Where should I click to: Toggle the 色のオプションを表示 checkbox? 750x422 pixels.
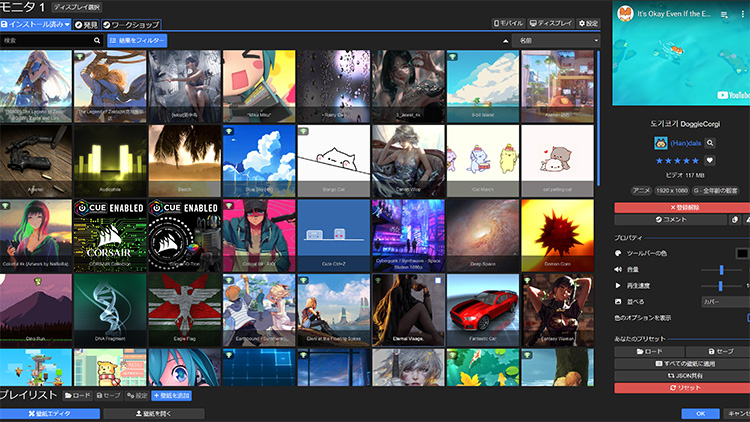(748, 318)
